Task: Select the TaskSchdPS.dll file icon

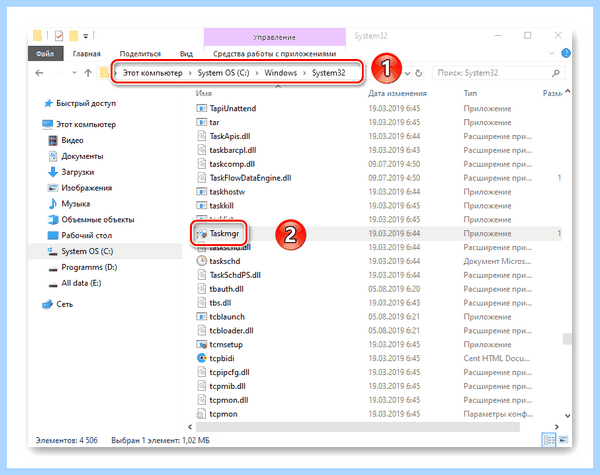Action: pos(201,275)
